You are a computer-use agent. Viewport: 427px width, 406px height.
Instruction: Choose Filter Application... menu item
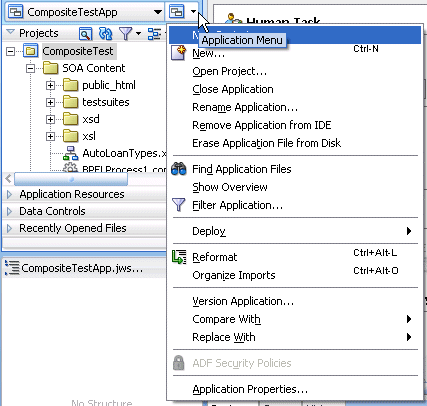click(295, 205)
